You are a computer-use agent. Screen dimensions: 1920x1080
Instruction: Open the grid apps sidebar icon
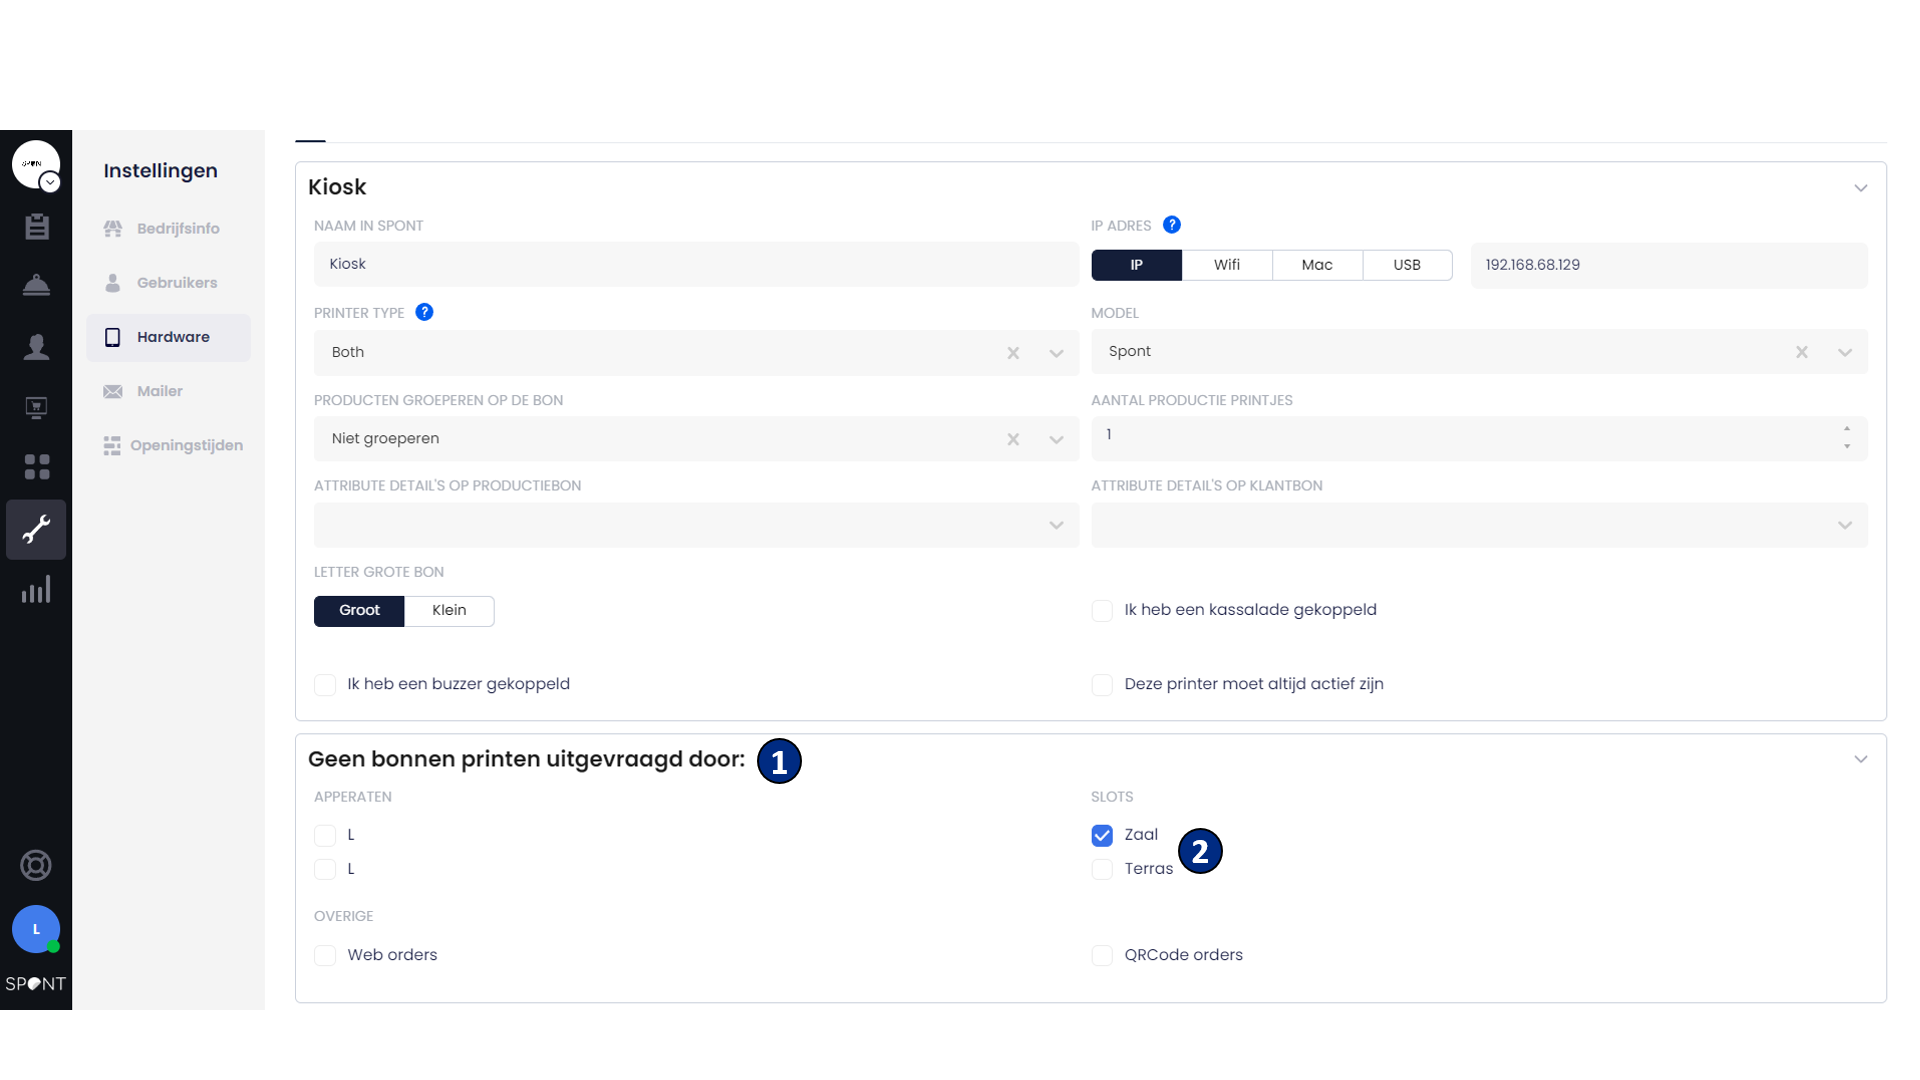pos(36,467)
